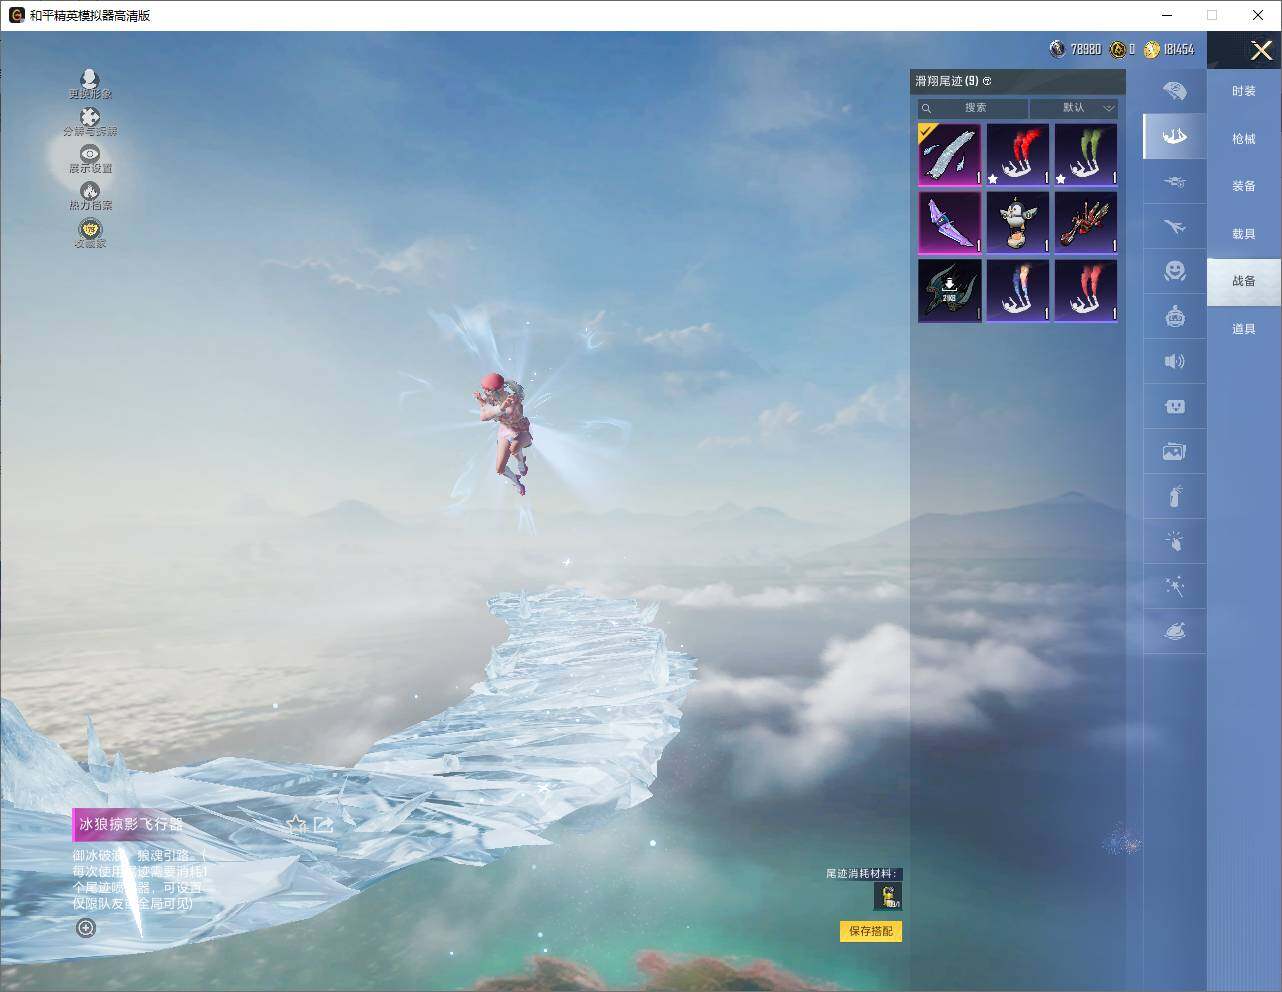The height and width of the screenshot is (992, 1282).
Task: Select the roast chicken dish category icon
Action: tap(1175, 631)
